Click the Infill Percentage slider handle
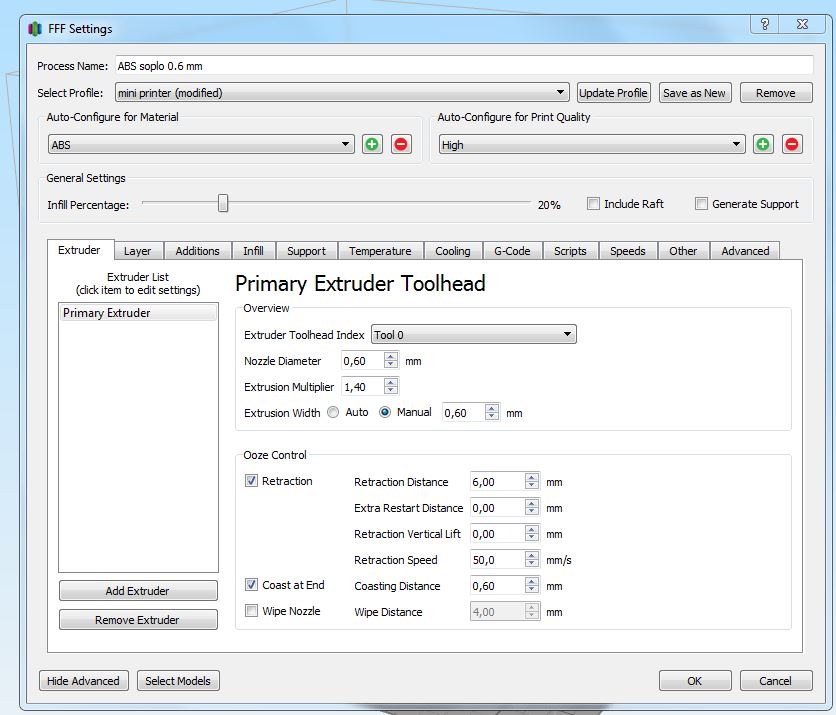This screenshot has width=836, height=715. [223, 204]
